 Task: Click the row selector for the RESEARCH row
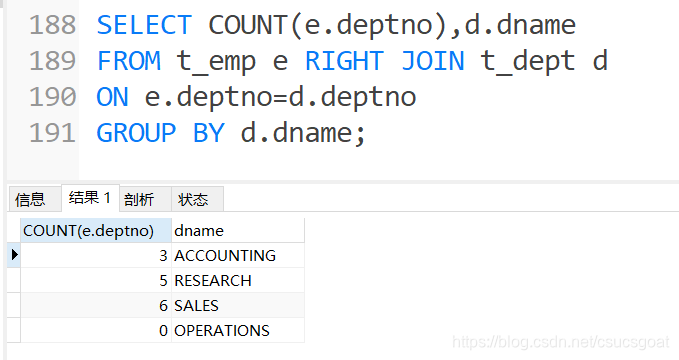(x=14, y=280)
